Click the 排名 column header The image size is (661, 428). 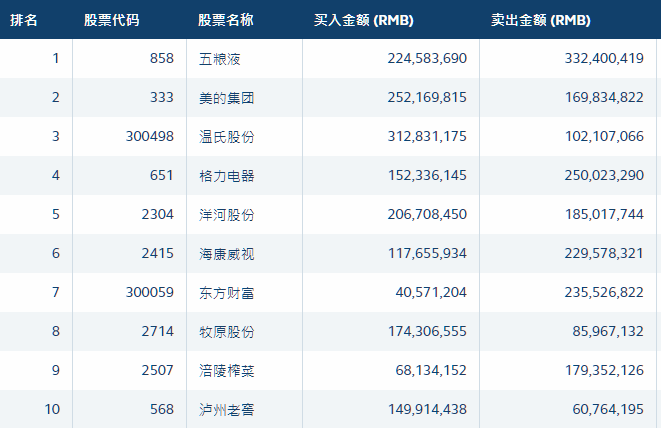24,20
